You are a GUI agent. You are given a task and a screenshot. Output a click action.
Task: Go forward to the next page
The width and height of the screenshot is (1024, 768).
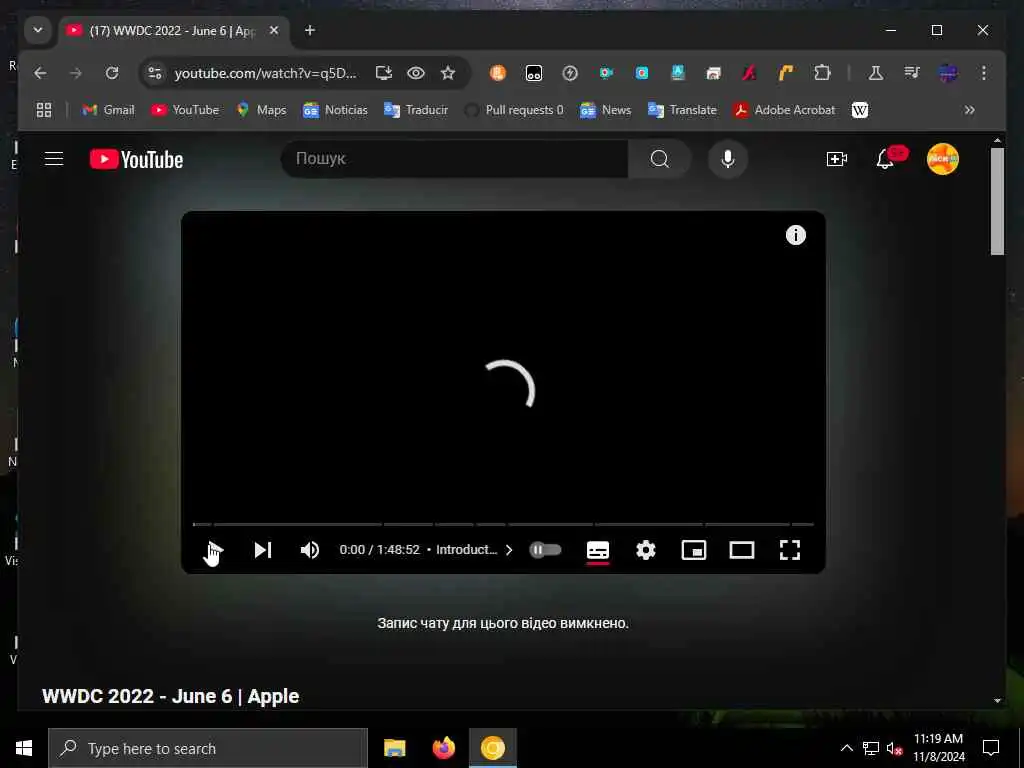coord(76,73)
